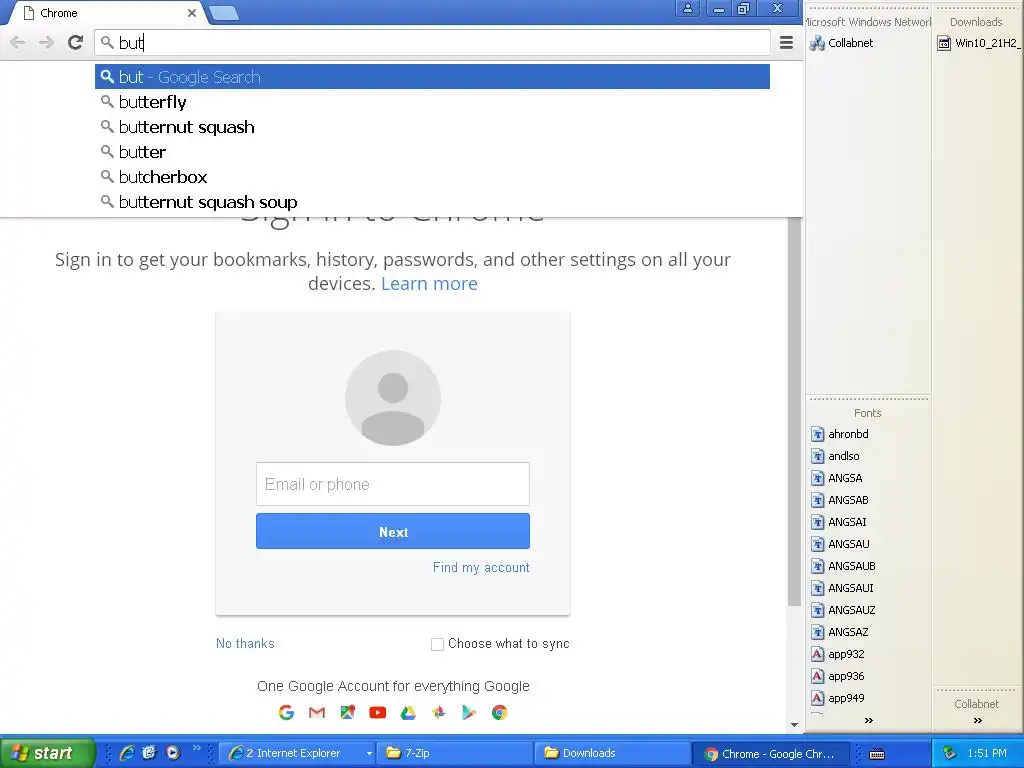Click the system tray network icon
Image resolution: width=1024 pixels, height=768 pixels.
point(950,753)
